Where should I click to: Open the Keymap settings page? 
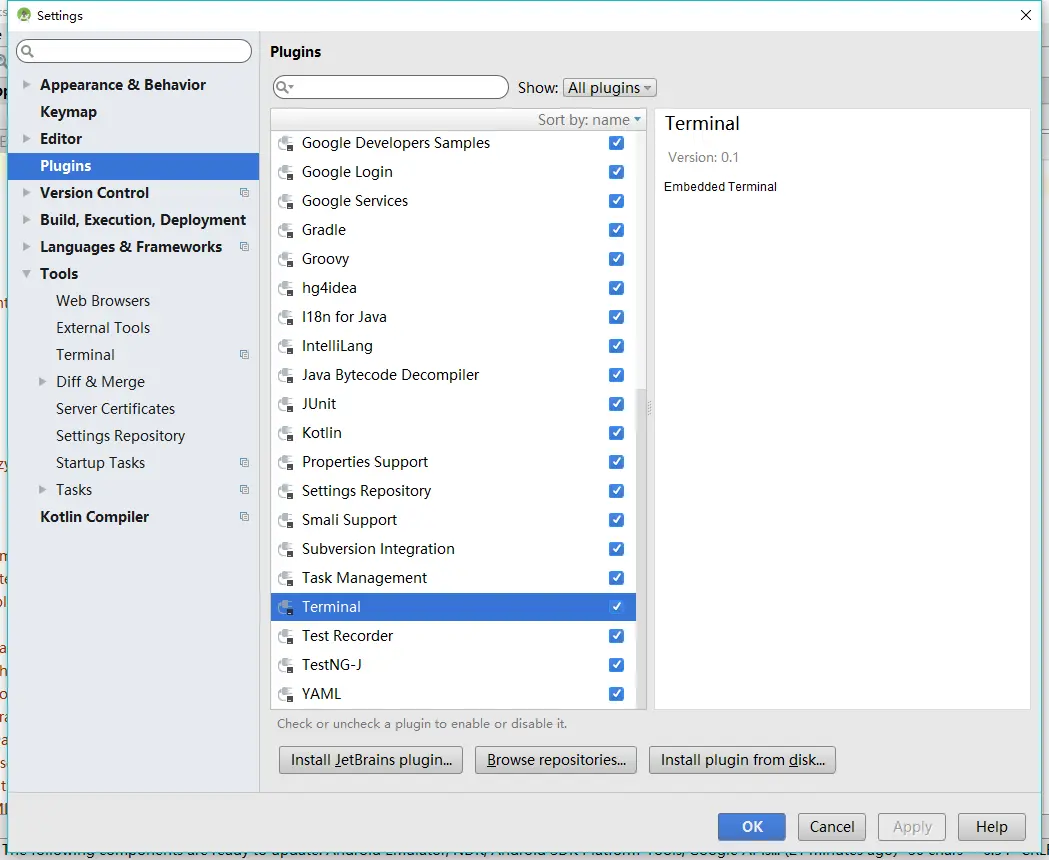click(68, 112)
